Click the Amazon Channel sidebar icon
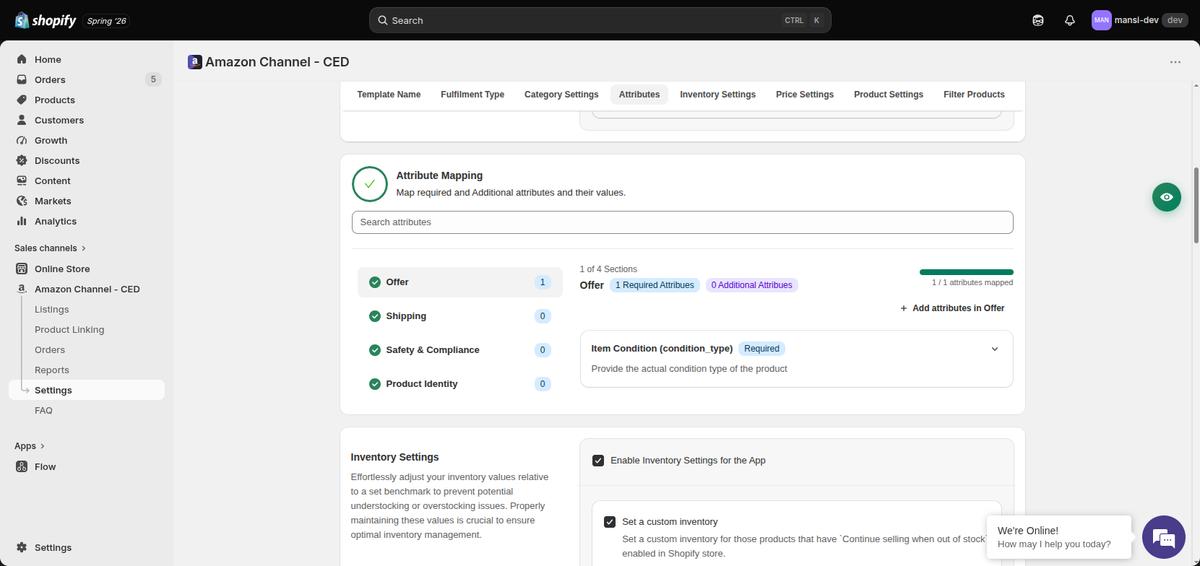1200x566 pixels. pos(22,289)
